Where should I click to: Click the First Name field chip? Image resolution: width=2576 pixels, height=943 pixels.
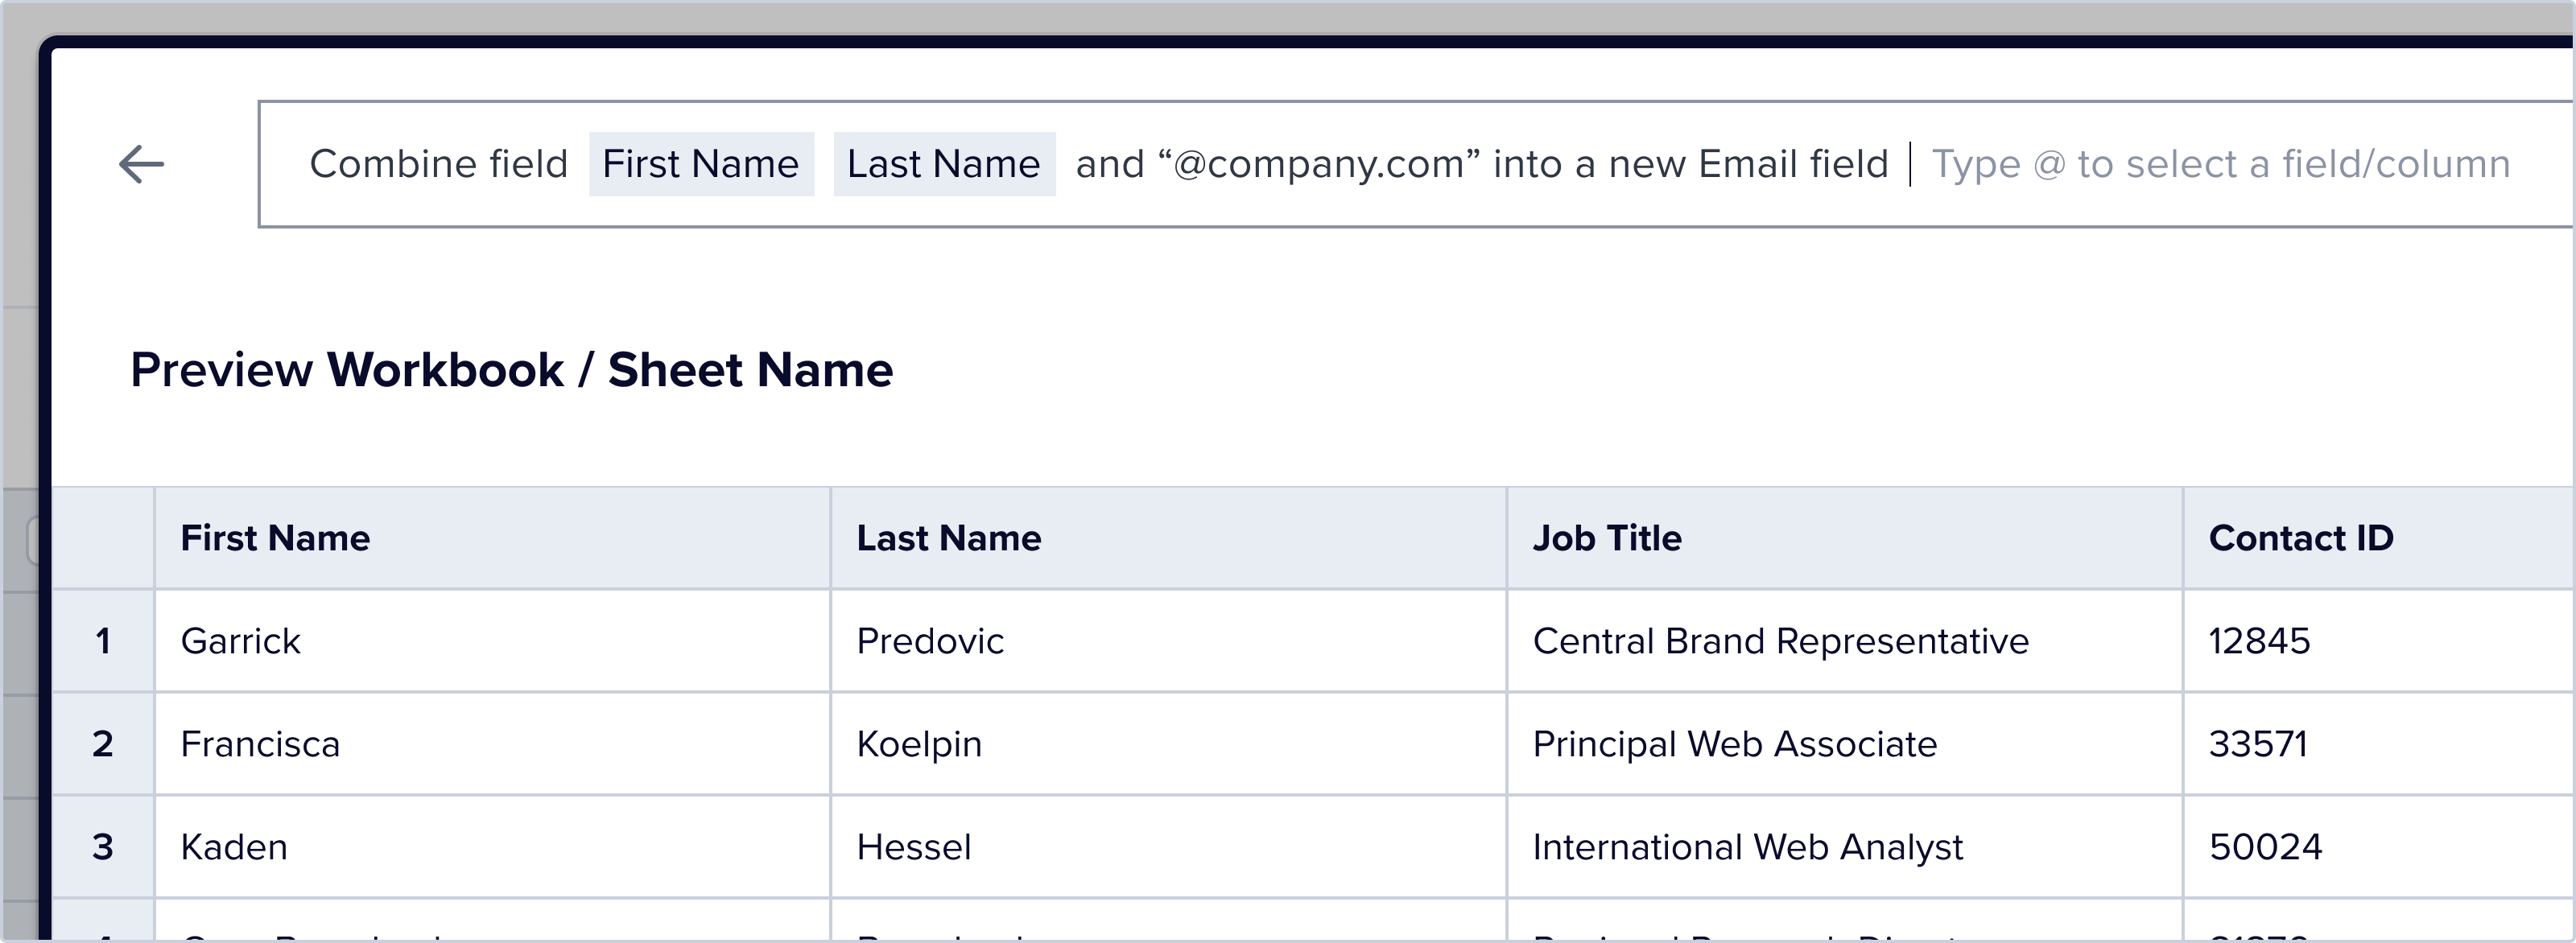tap(701, 164)
